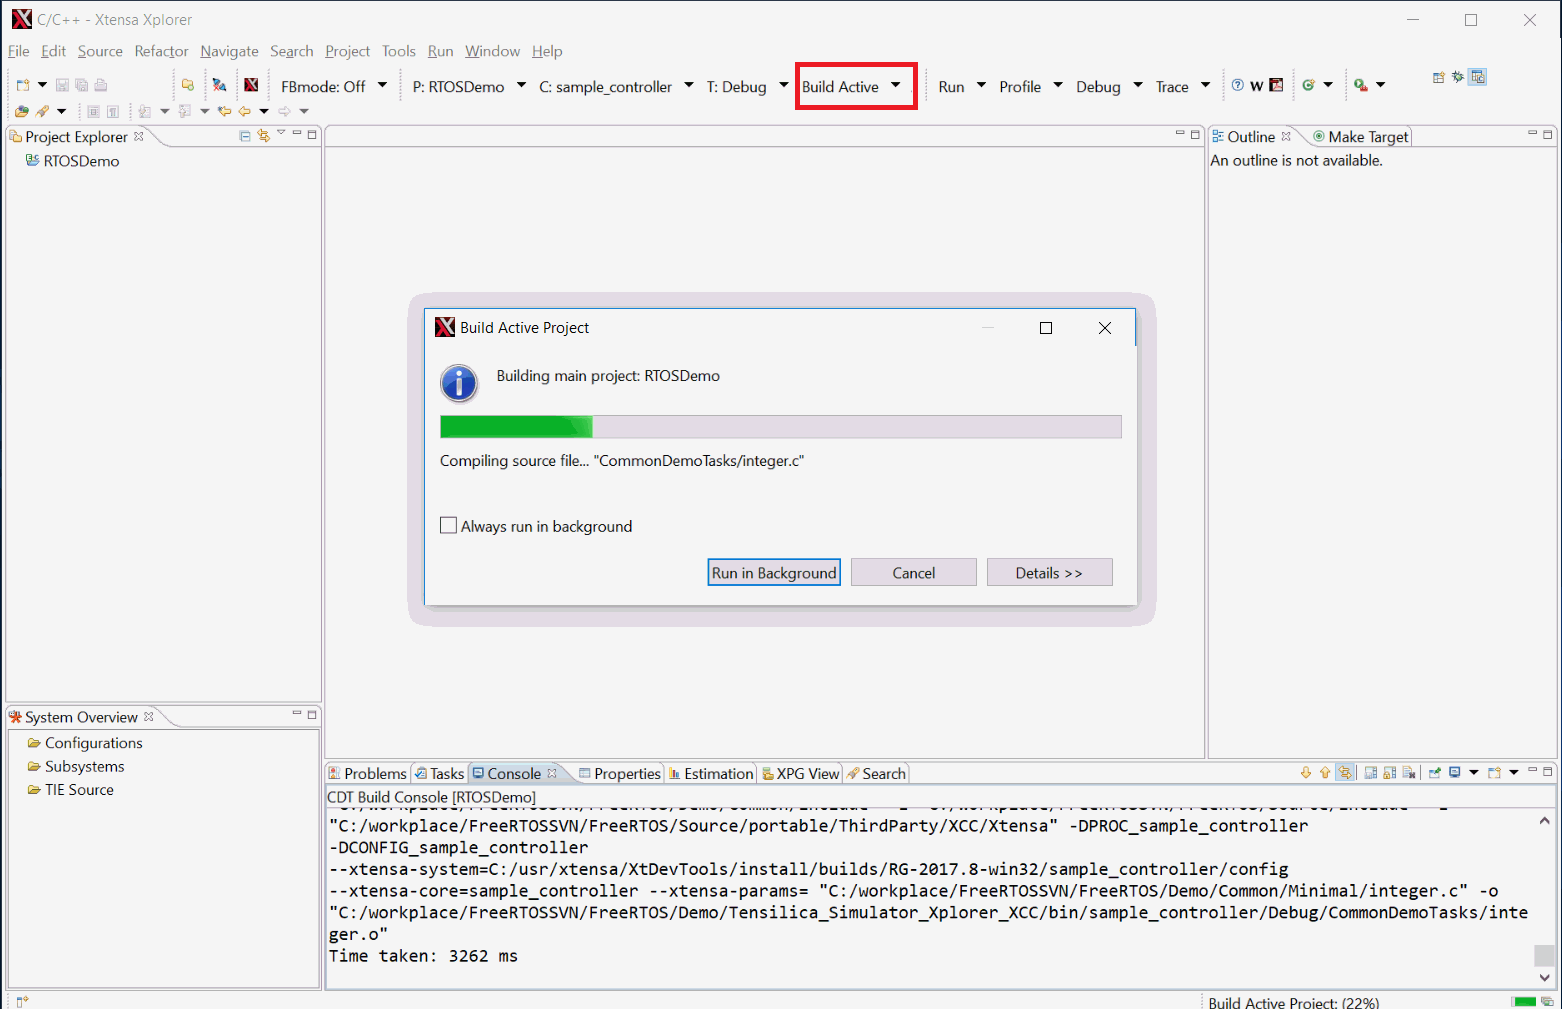Maximize the Project Explorer panel
The width and height of the screenshot is (1562, 1009).
(x=312, y=134)
